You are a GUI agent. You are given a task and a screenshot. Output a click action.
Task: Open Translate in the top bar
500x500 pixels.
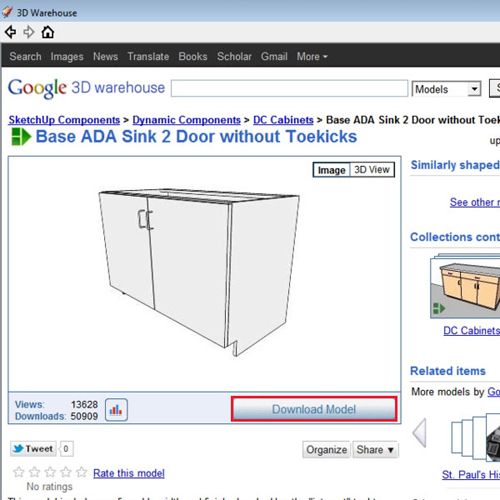pyautogui.click(x=148, y=56)
